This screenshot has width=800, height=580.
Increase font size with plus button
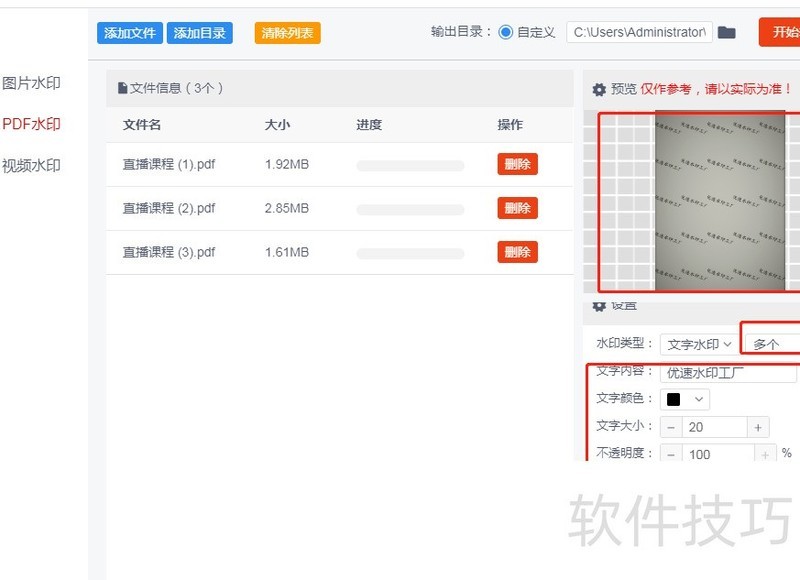point(758,427)
